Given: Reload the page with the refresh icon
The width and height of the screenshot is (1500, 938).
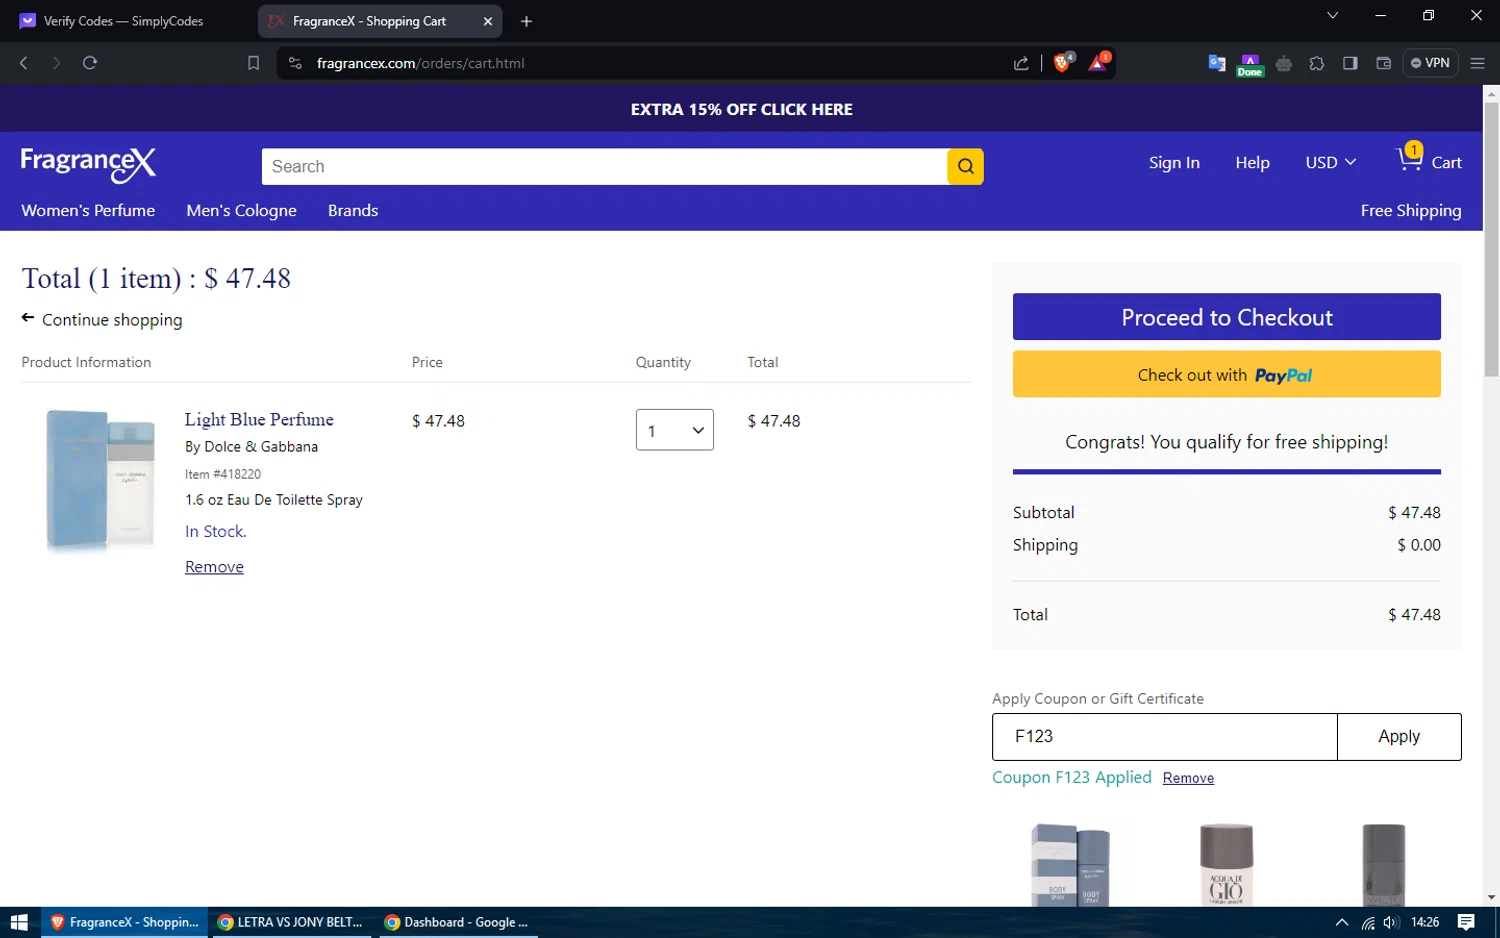Looking at the screenshot, I should coord(90,63).
